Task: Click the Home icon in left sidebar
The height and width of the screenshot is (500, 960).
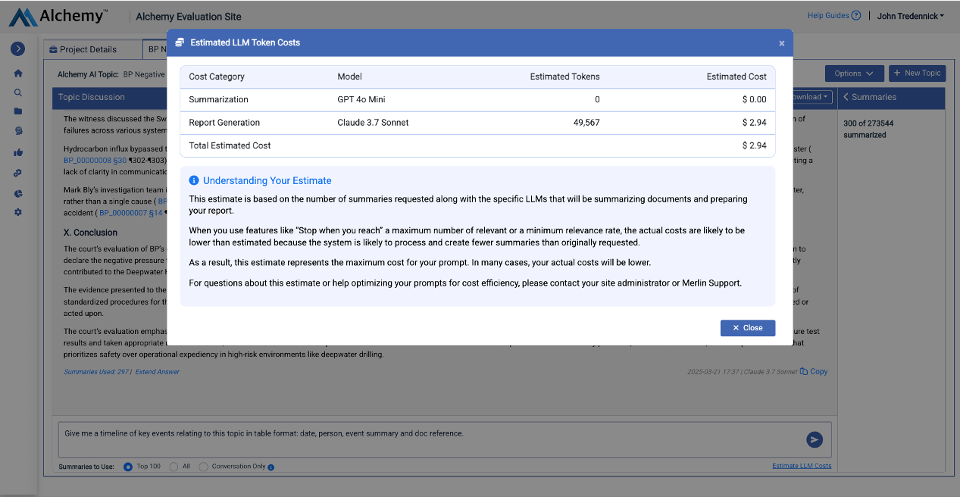Action: (18, 73)
